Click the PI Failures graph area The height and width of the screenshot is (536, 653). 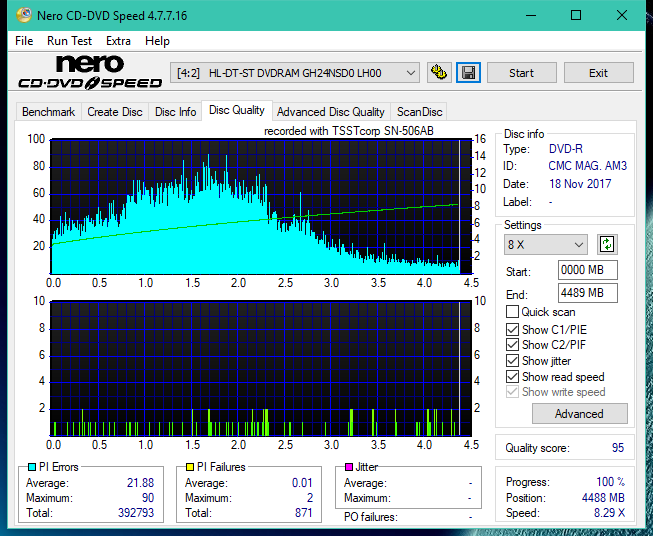click(261, 369)
